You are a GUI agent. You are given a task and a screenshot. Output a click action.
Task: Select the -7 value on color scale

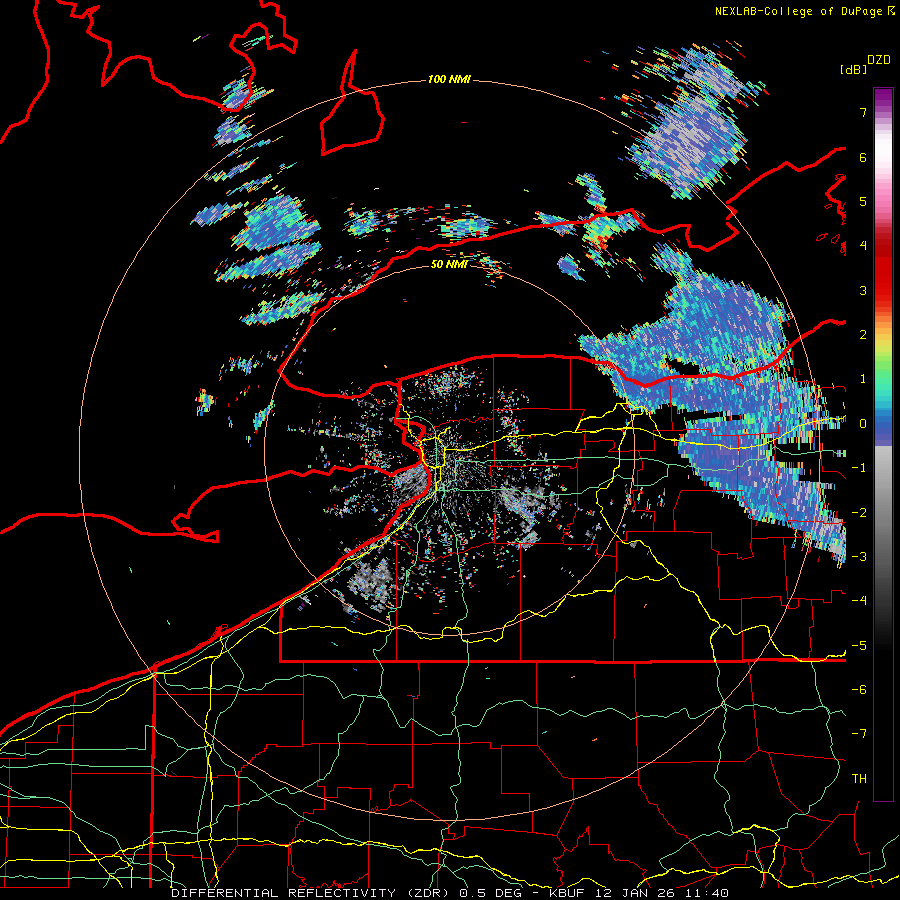859,734
